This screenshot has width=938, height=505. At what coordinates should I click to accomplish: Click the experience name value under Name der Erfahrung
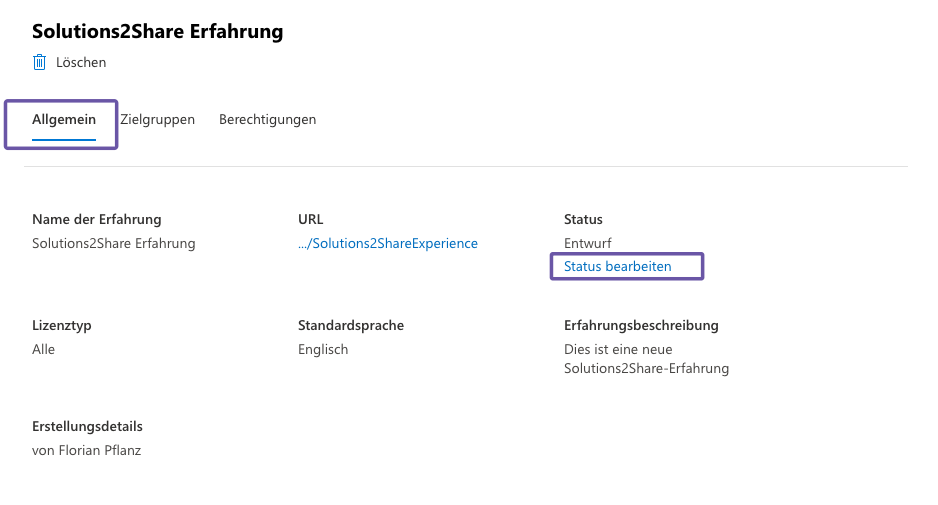tap(114, 244)
